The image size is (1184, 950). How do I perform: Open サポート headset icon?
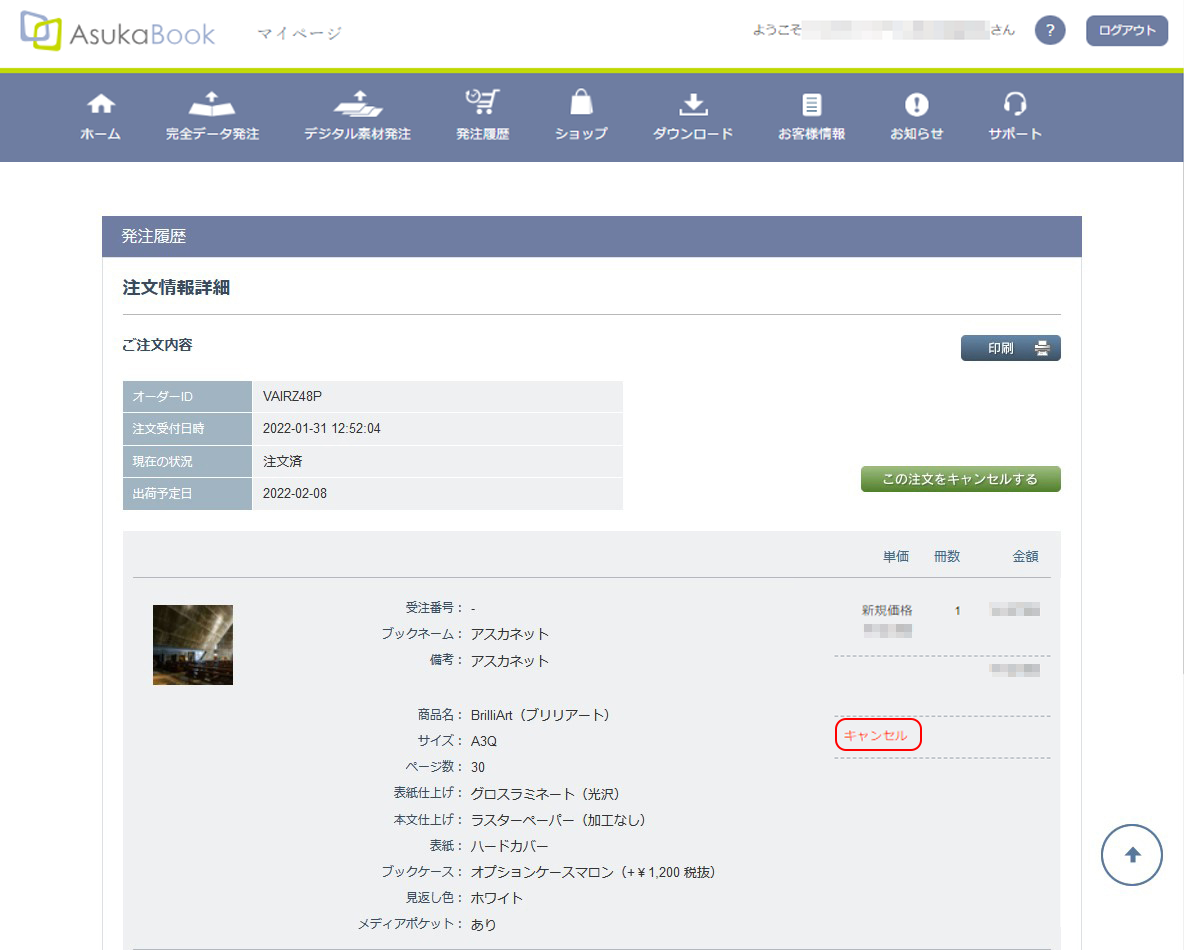pos(1015,104)
